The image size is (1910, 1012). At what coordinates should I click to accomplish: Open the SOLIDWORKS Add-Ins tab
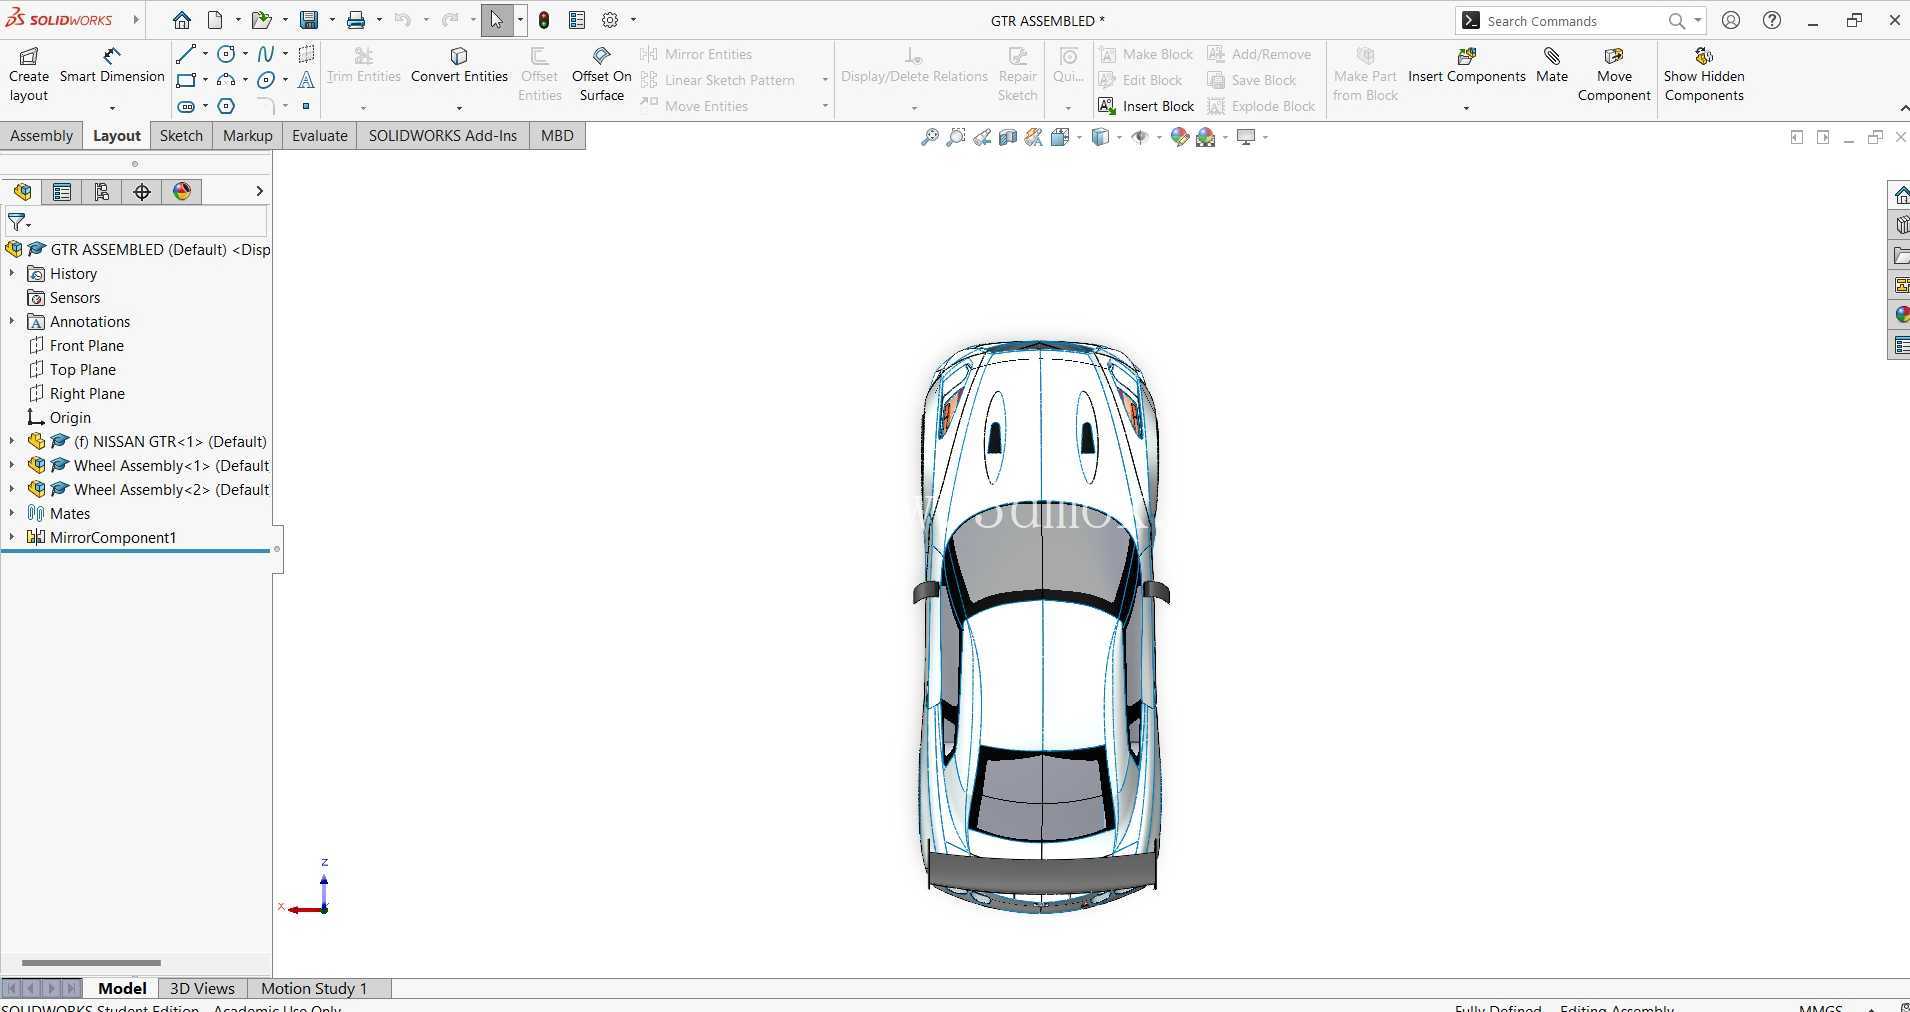[443, 136]
